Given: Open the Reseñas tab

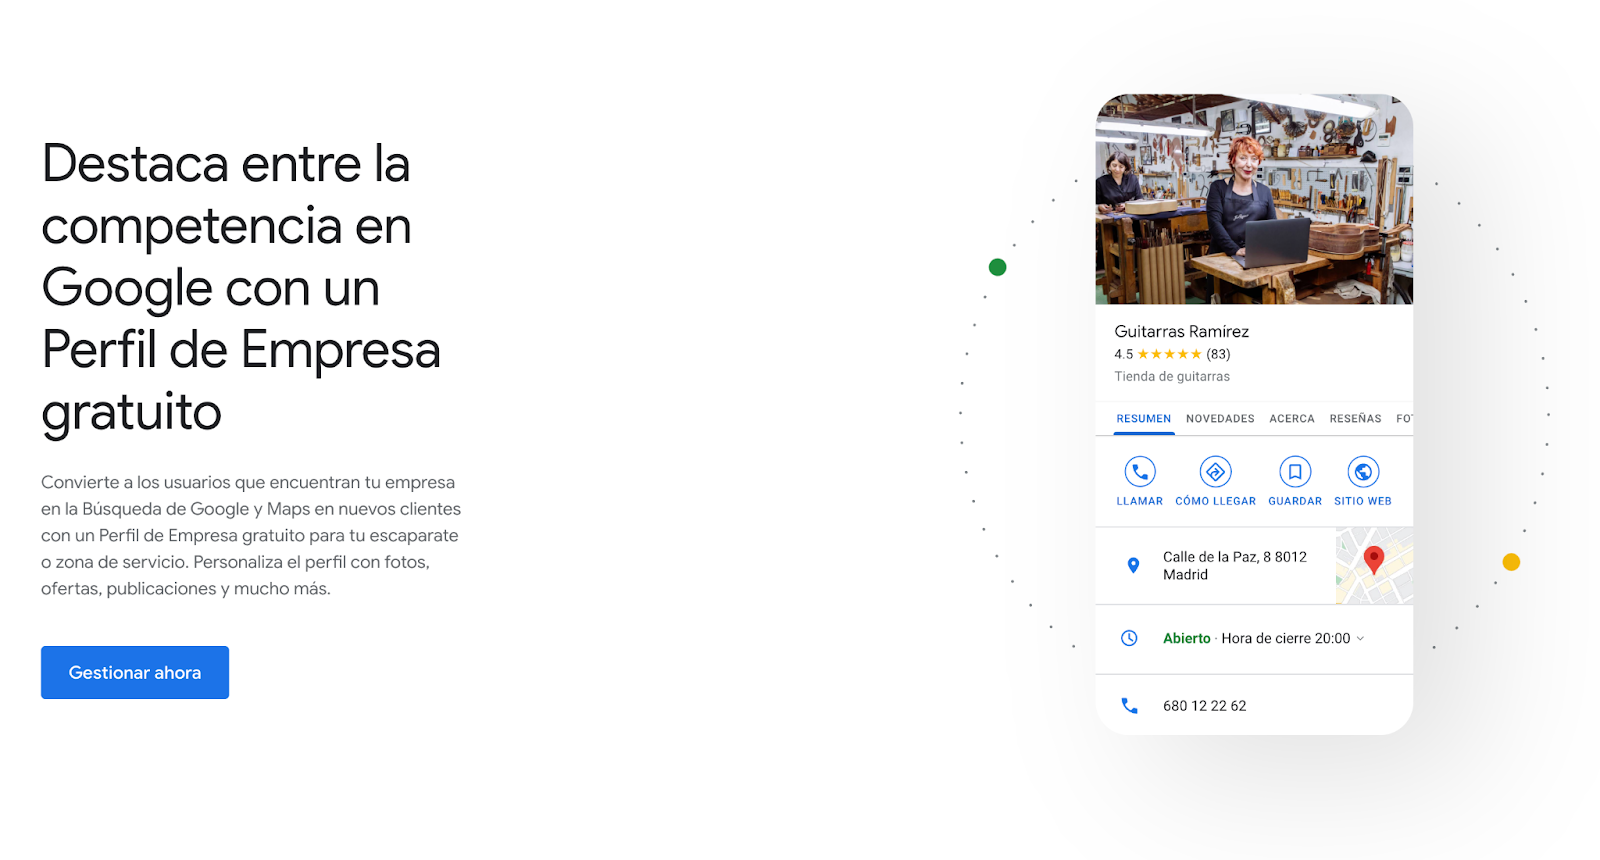Looking at the screenshot, I should [1355, 419].
